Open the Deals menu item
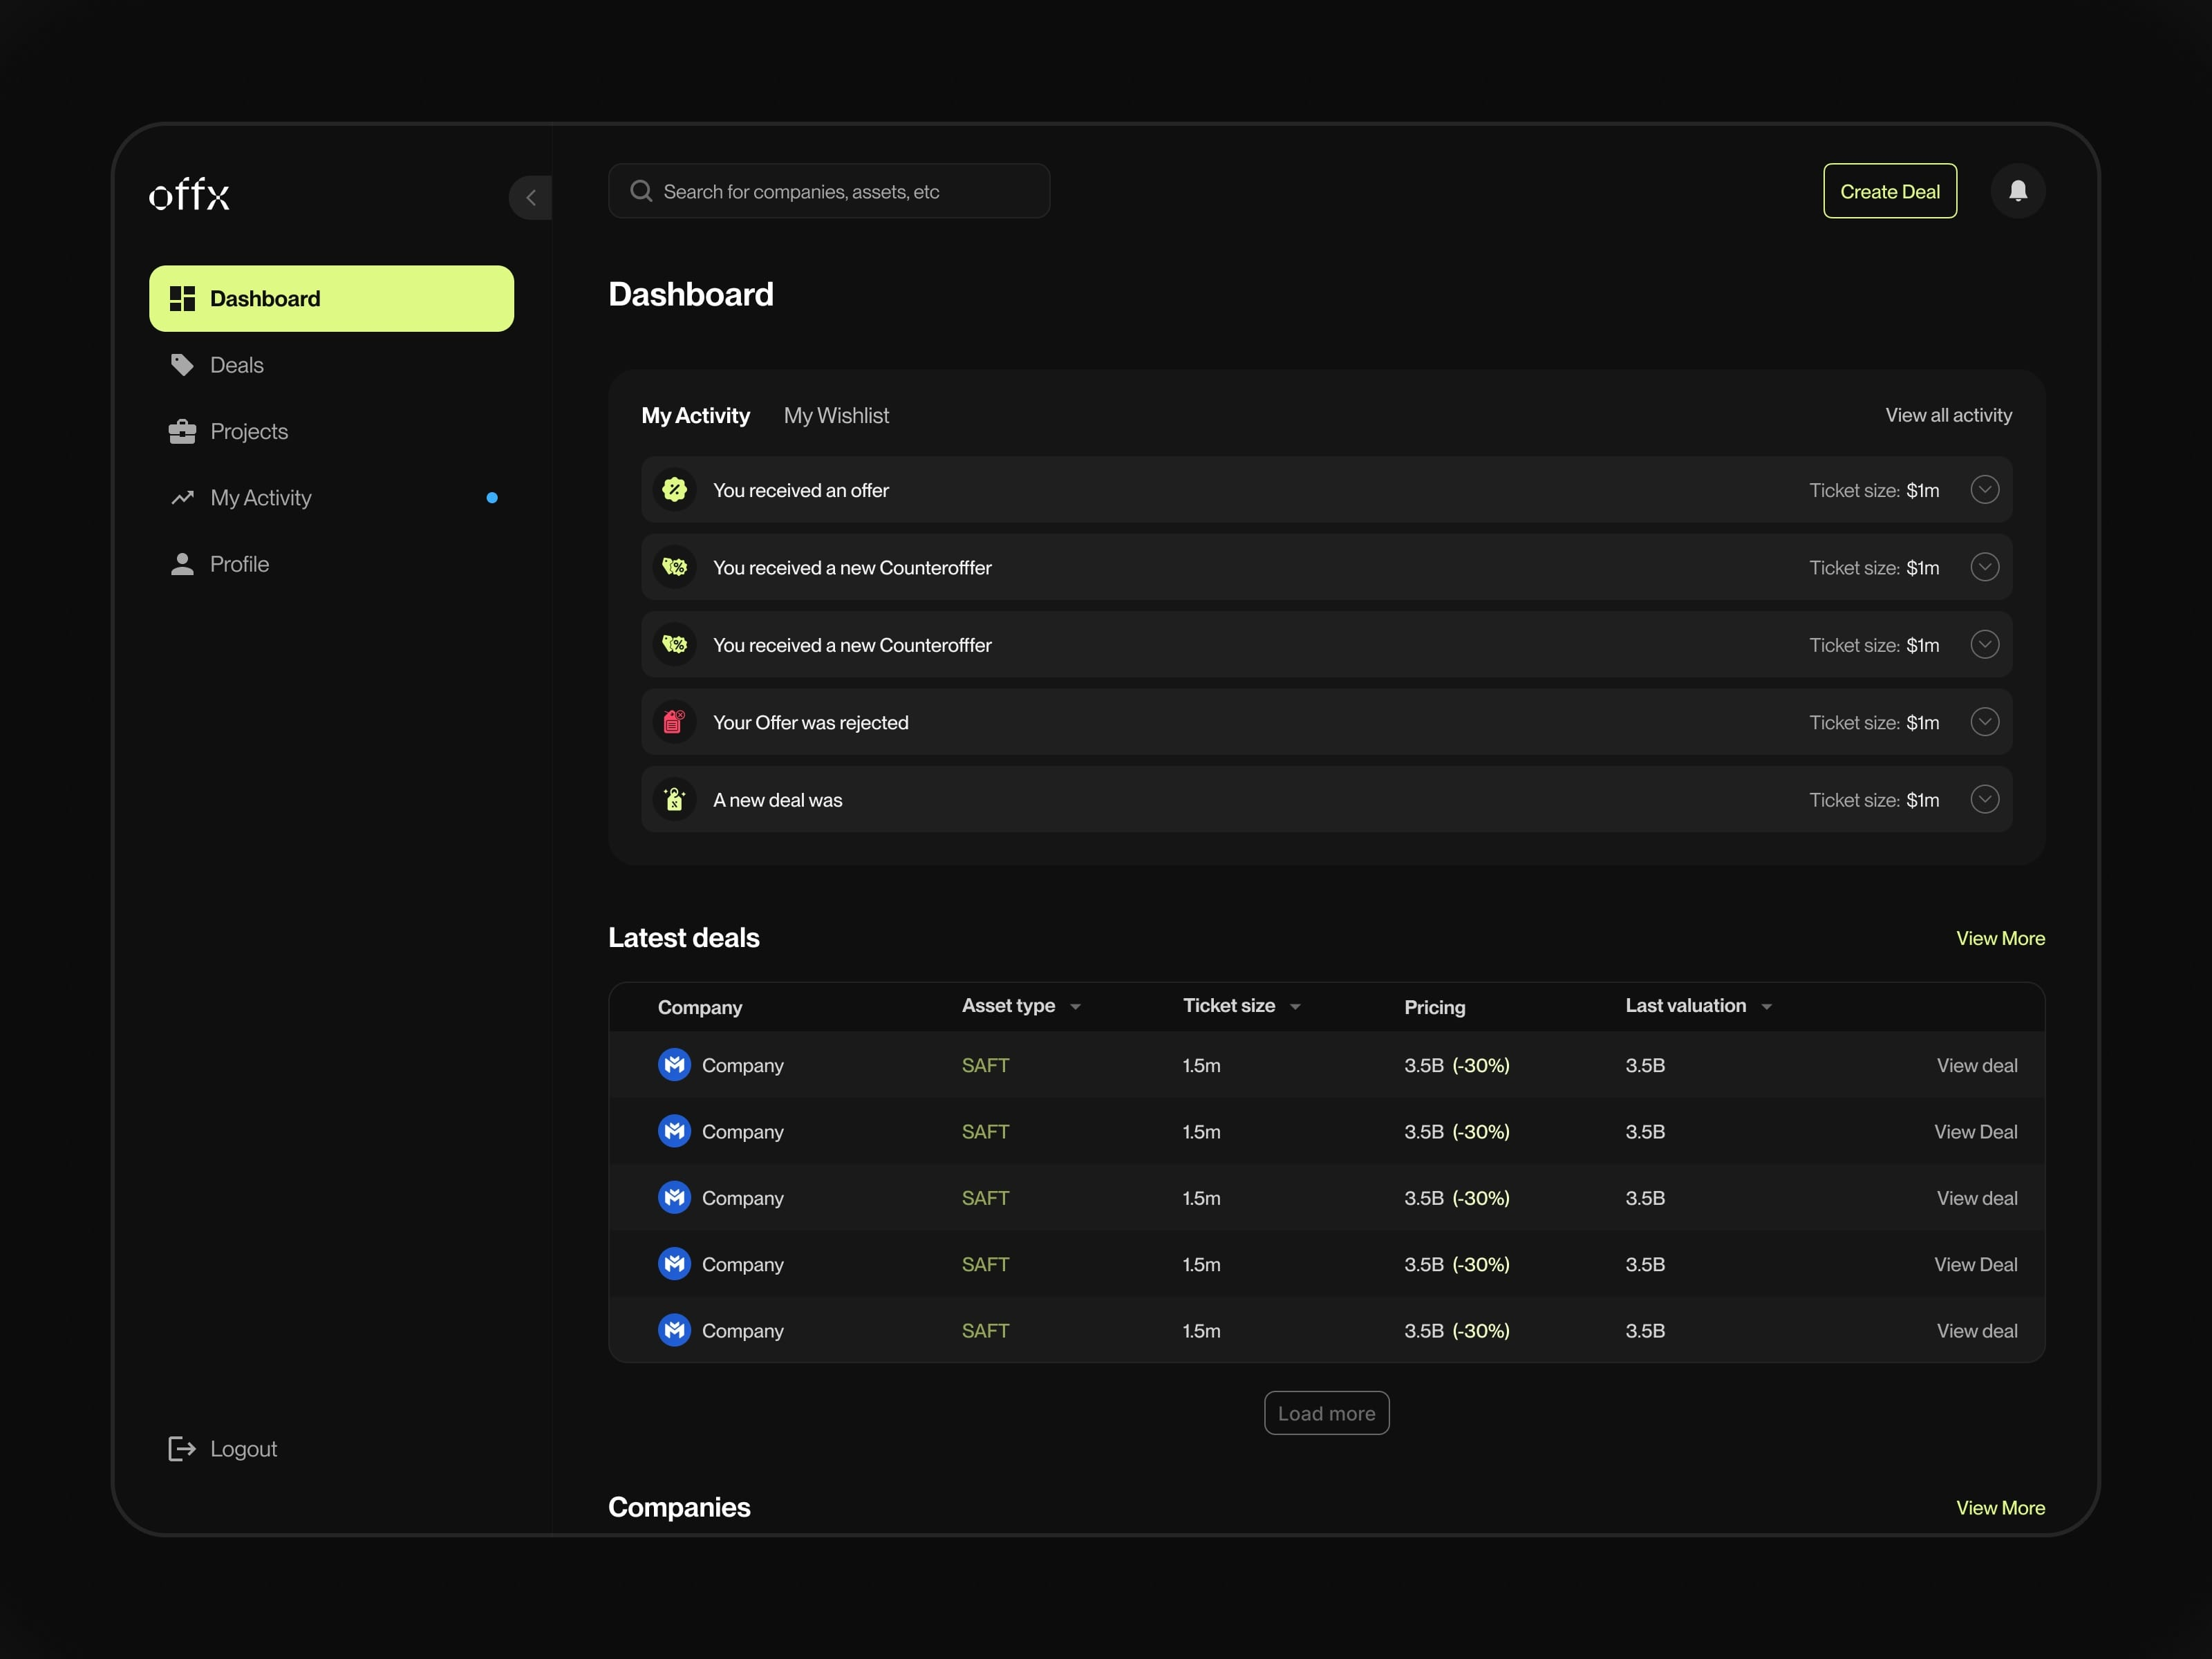 coord(331,365)
